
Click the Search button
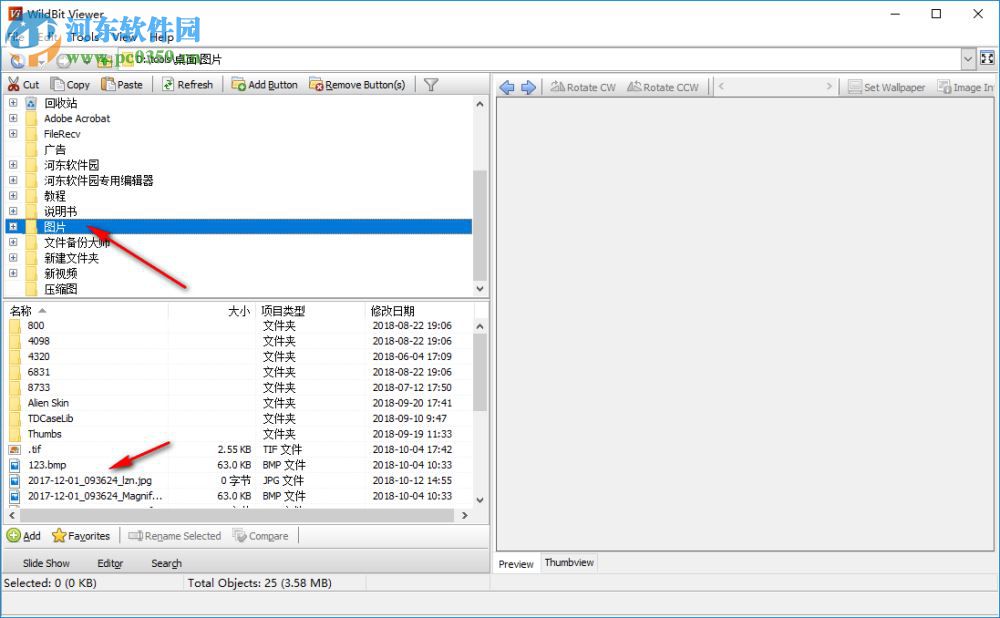click(x=166, y=563)
